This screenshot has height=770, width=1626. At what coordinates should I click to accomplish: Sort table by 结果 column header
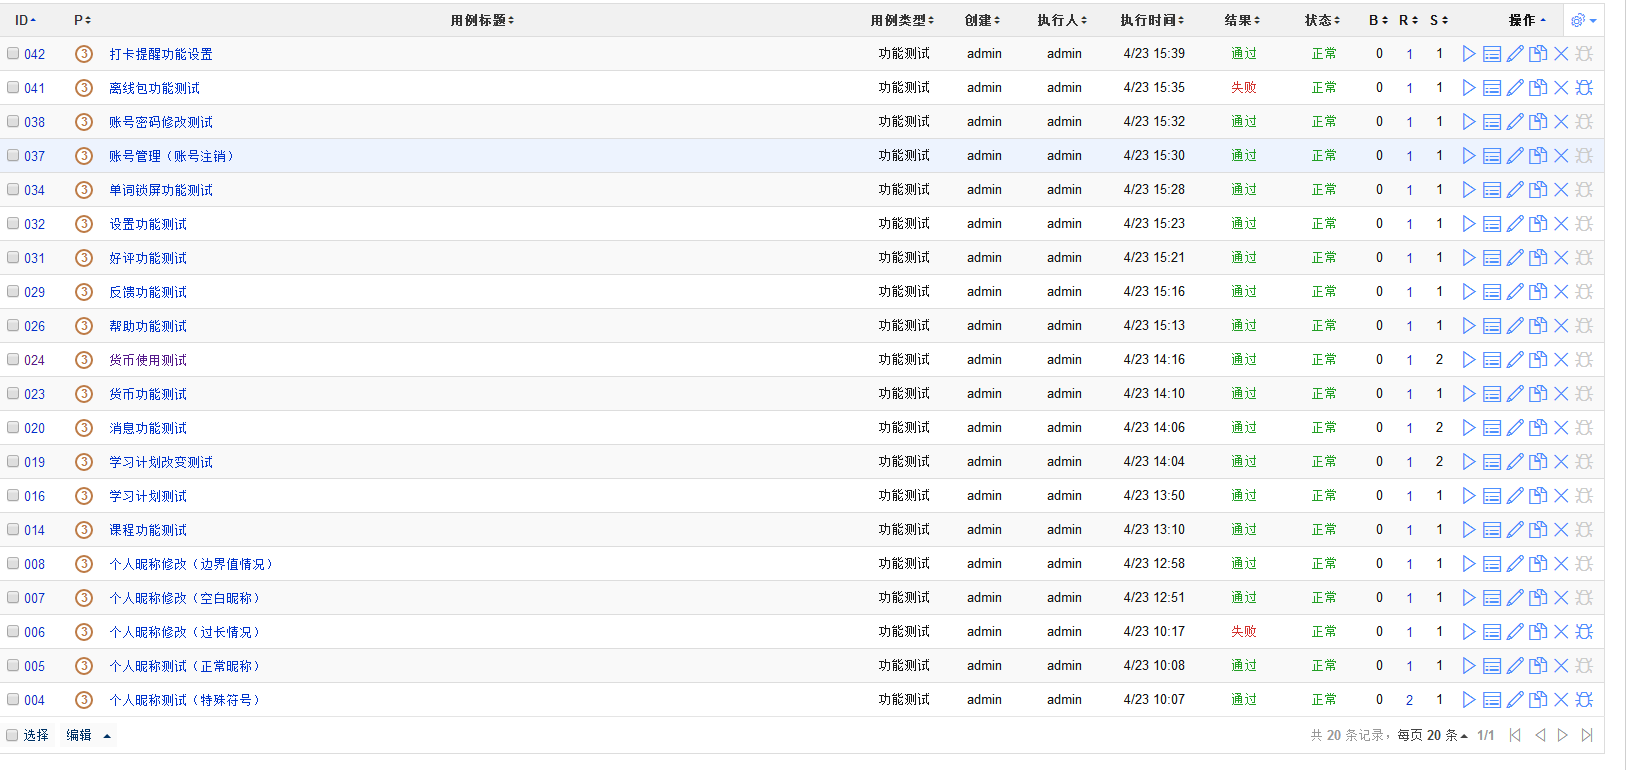[1242, 20]
